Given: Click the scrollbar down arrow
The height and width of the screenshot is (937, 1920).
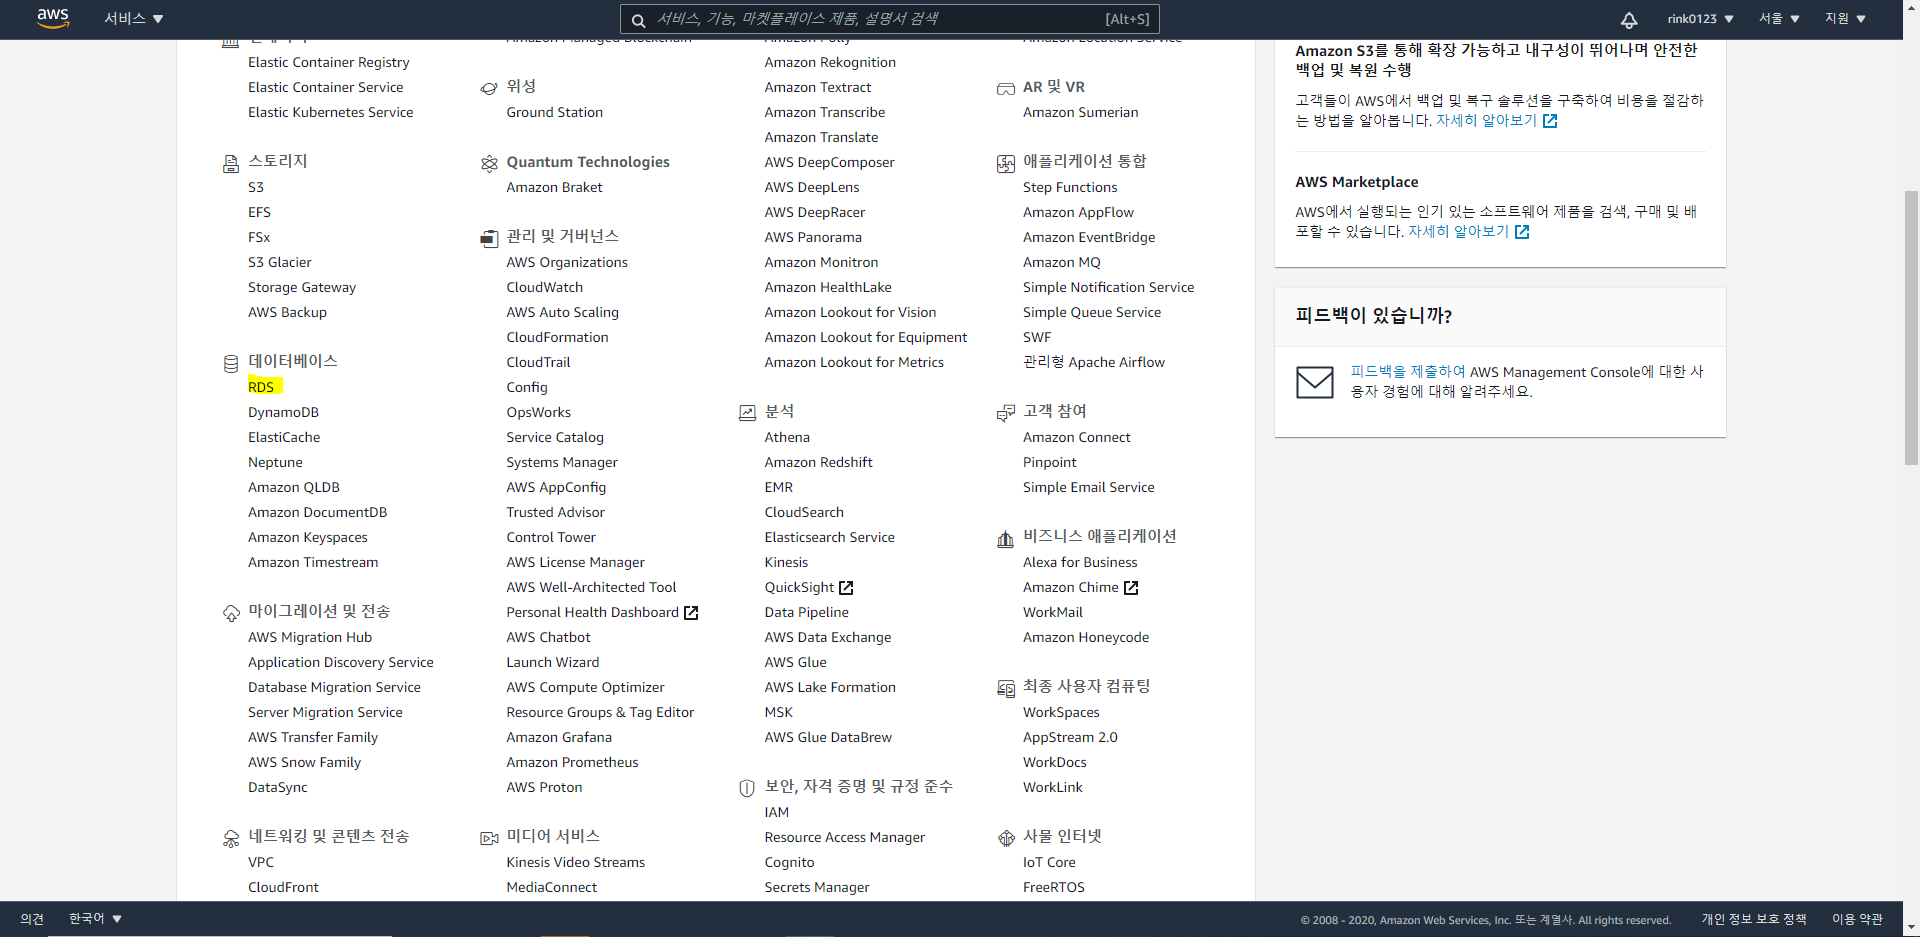Looking at the screenshot, I should [x=1911, y=928].
